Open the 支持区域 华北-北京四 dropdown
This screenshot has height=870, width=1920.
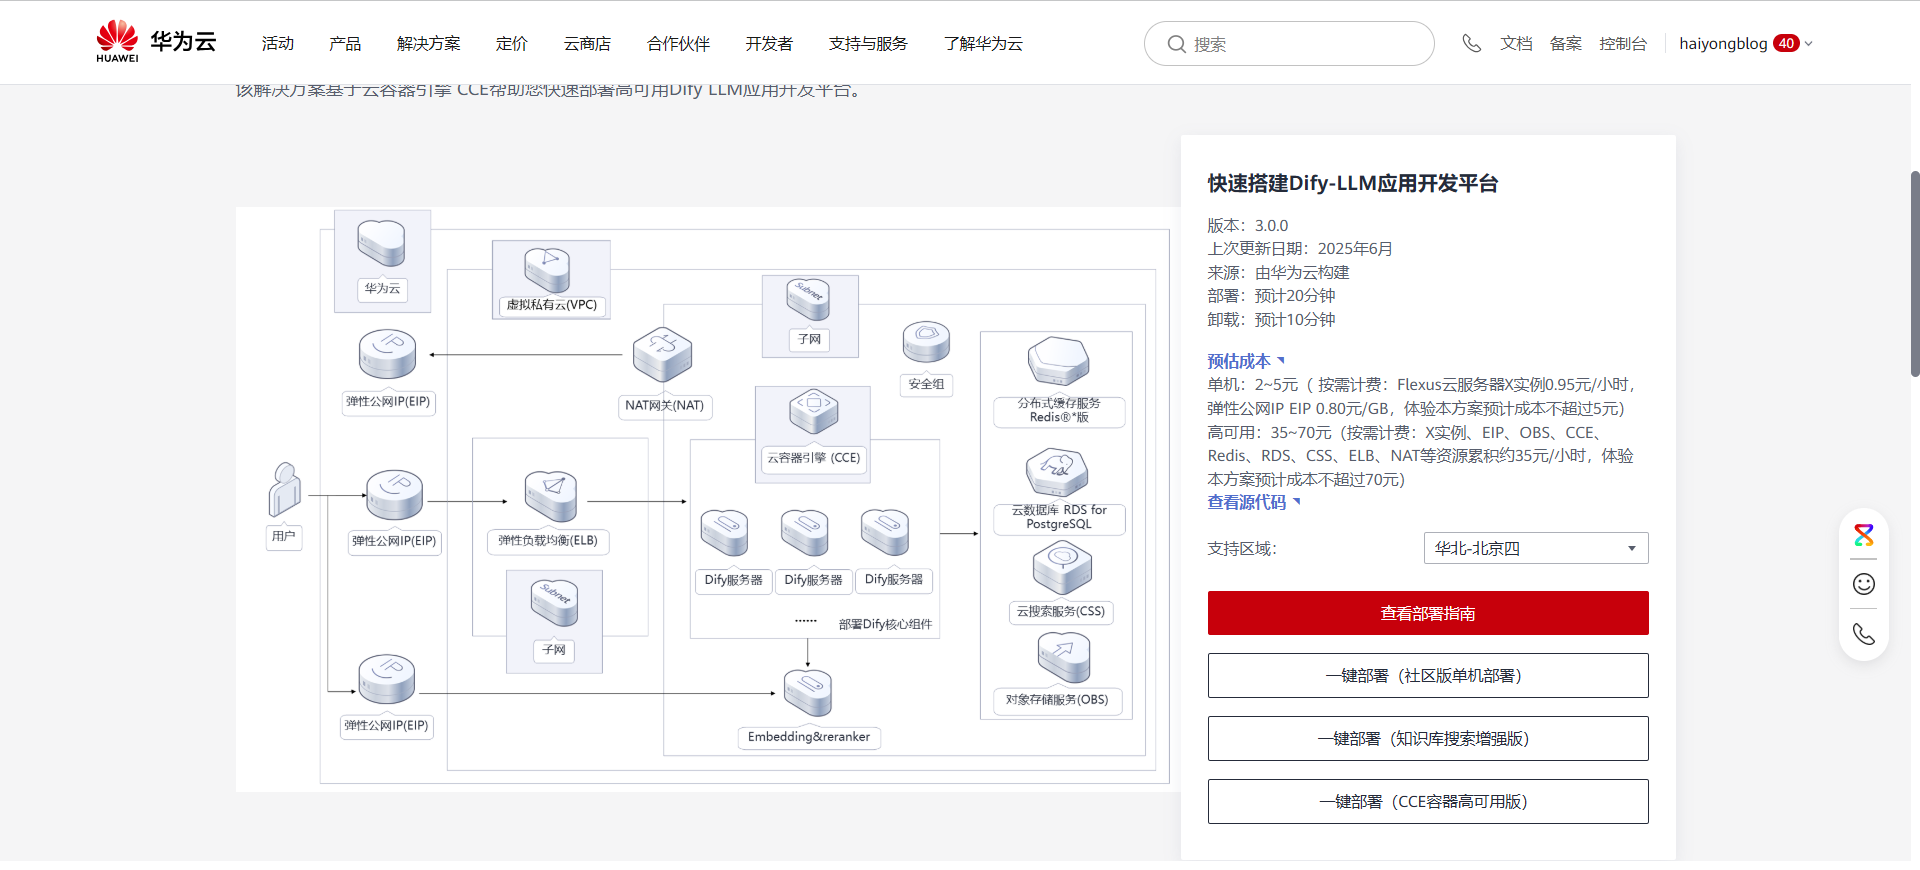coord(1536,548)
